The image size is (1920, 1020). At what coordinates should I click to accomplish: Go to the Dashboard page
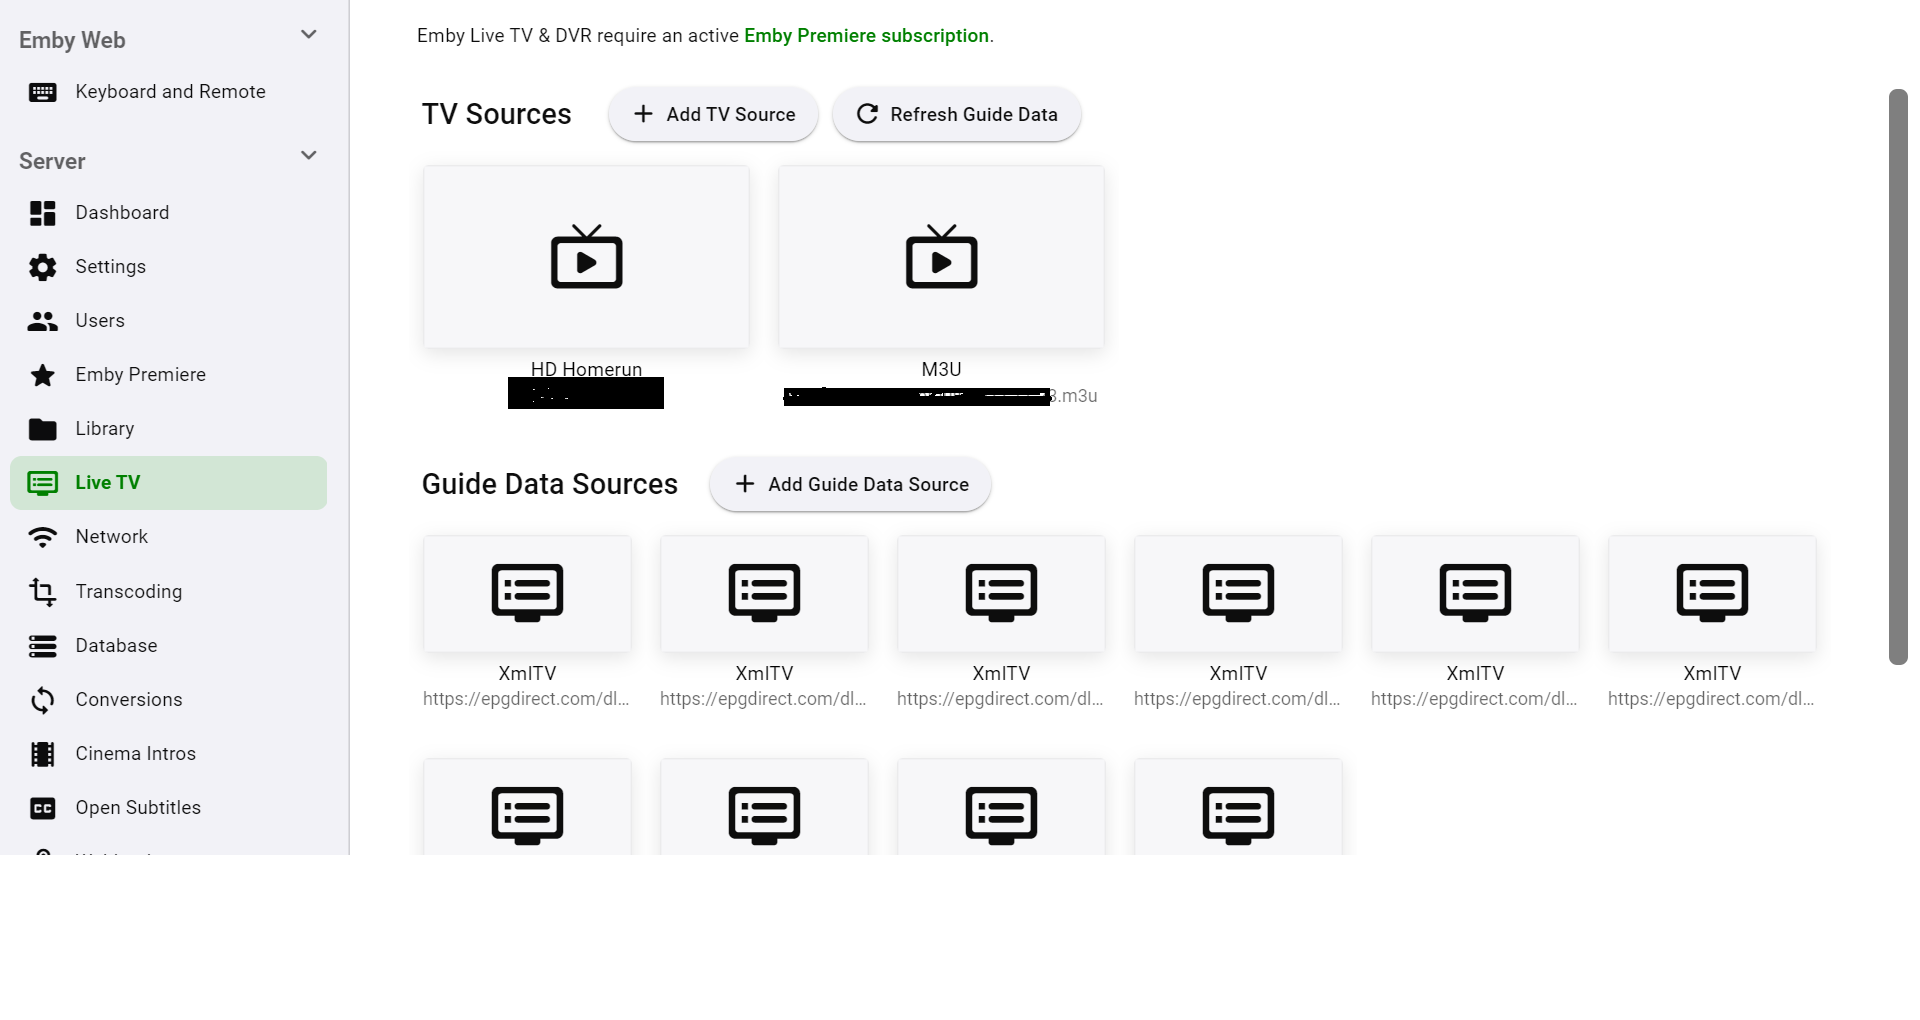click(168, 213)
